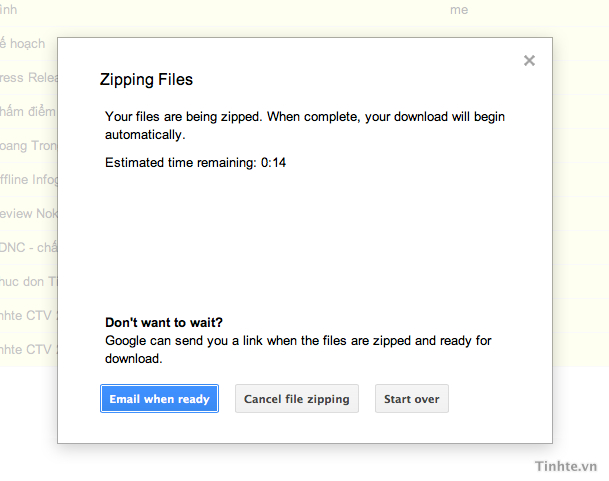Close the Zipping Files dialog

pos(529,61)
